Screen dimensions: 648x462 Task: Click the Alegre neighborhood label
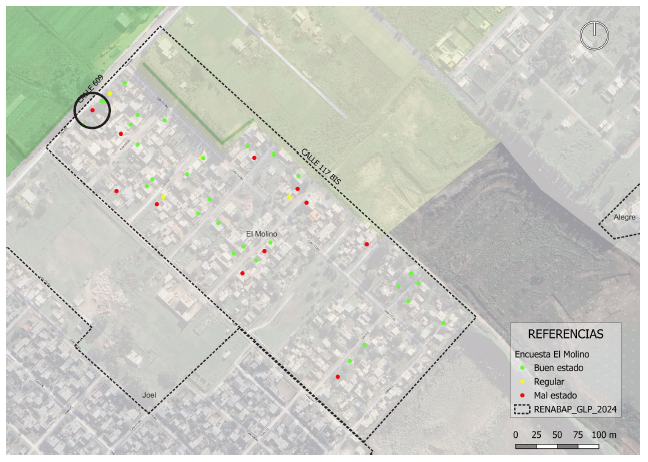point(625,216)
